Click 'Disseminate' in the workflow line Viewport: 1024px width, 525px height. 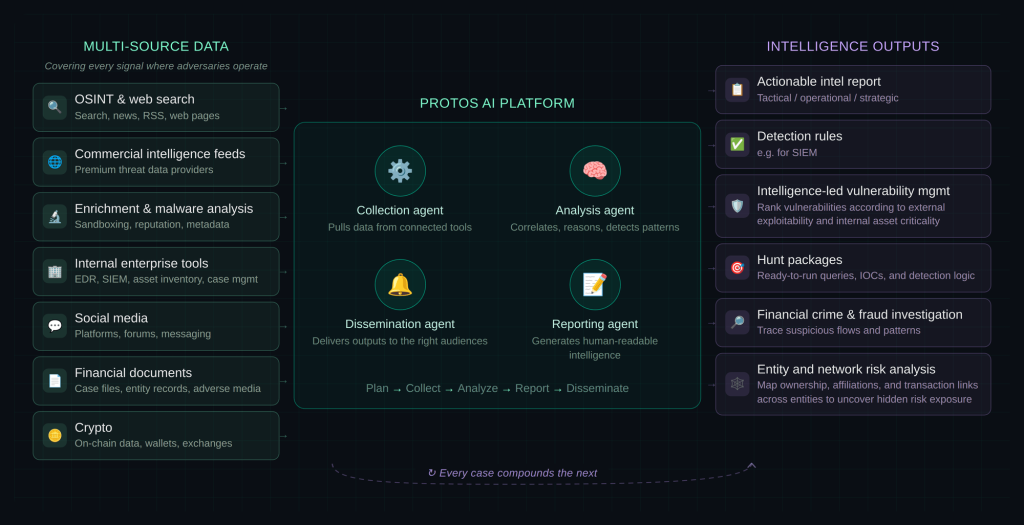point(598,388)
